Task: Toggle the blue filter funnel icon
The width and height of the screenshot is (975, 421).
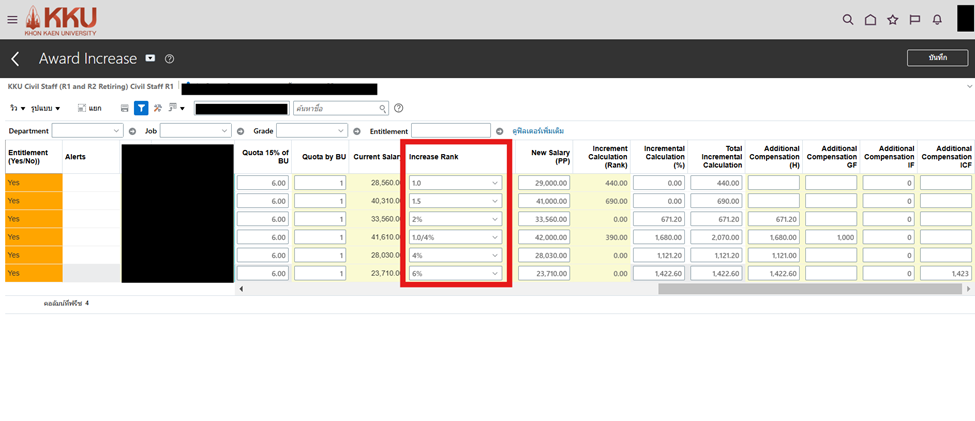Action: point(141,108)
